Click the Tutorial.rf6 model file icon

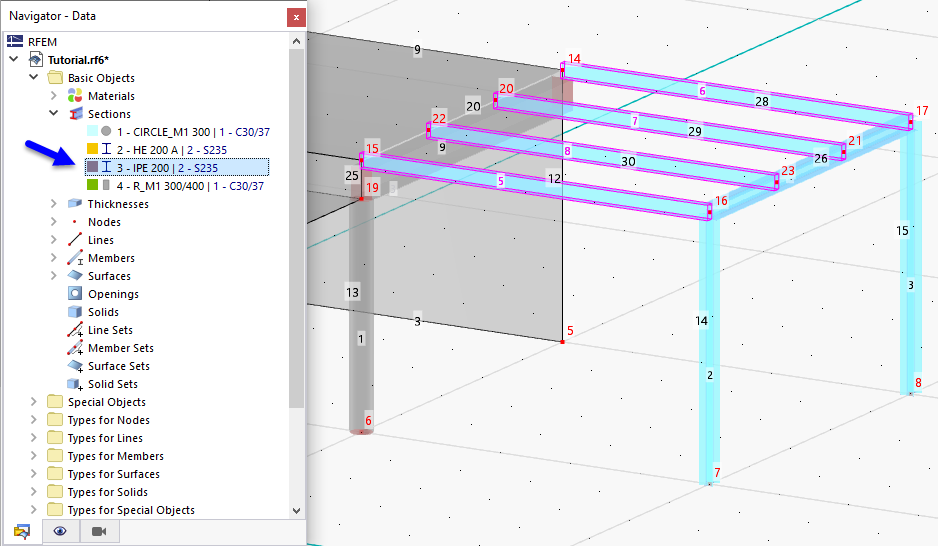[36, 60]
